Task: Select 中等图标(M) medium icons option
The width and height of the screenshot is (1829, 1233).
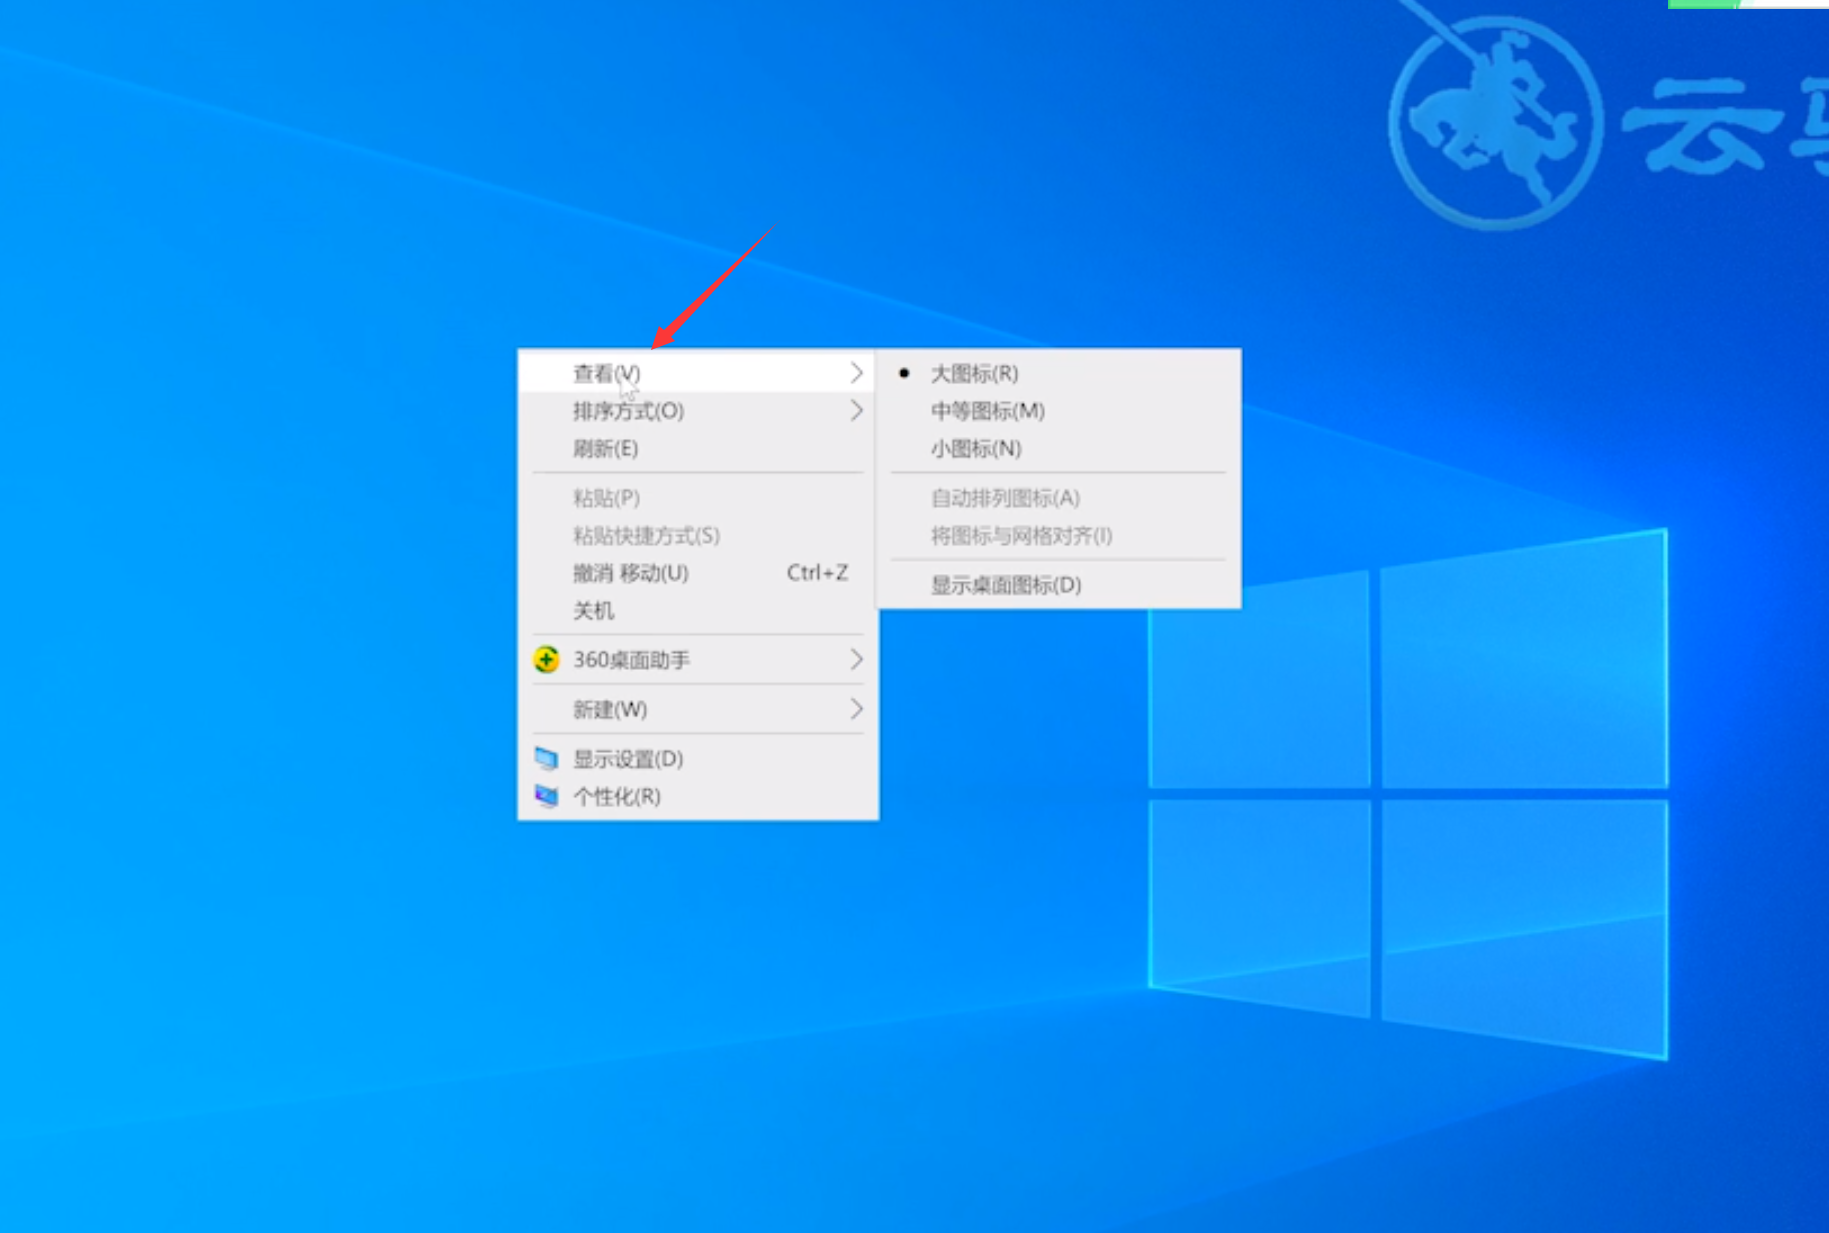Action: point(1058,411)
